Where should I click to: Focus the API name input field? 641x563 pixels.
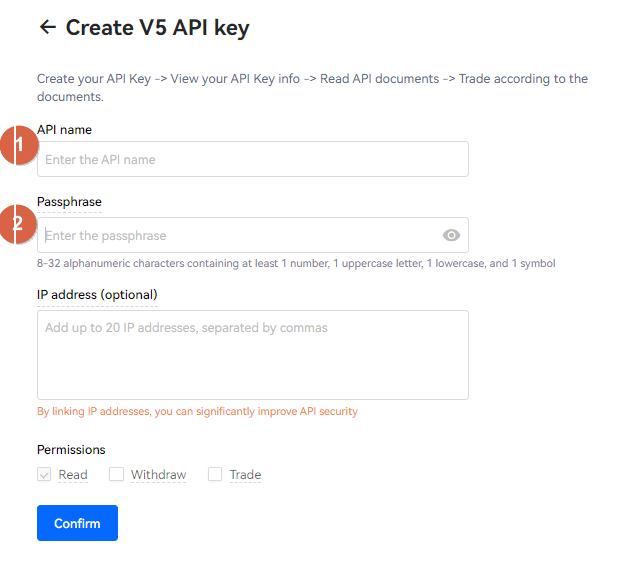[253, 159]
